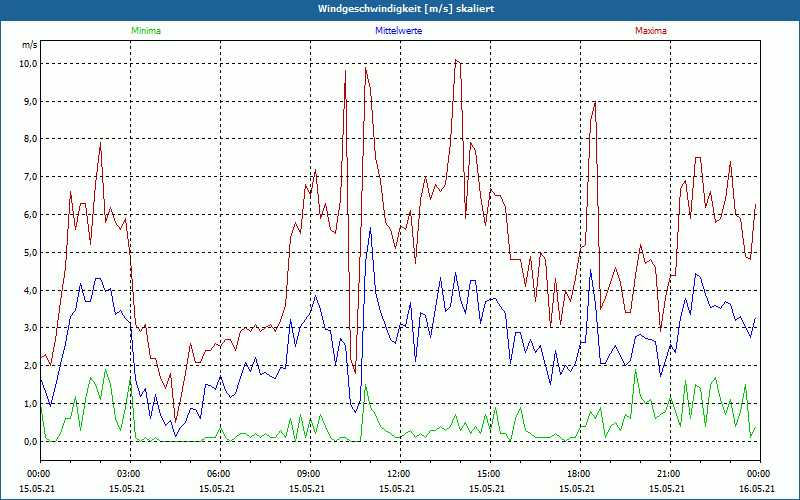Click the 18:00 time axis label
Screen dimensions: 800x500
[x=580, y=474]
